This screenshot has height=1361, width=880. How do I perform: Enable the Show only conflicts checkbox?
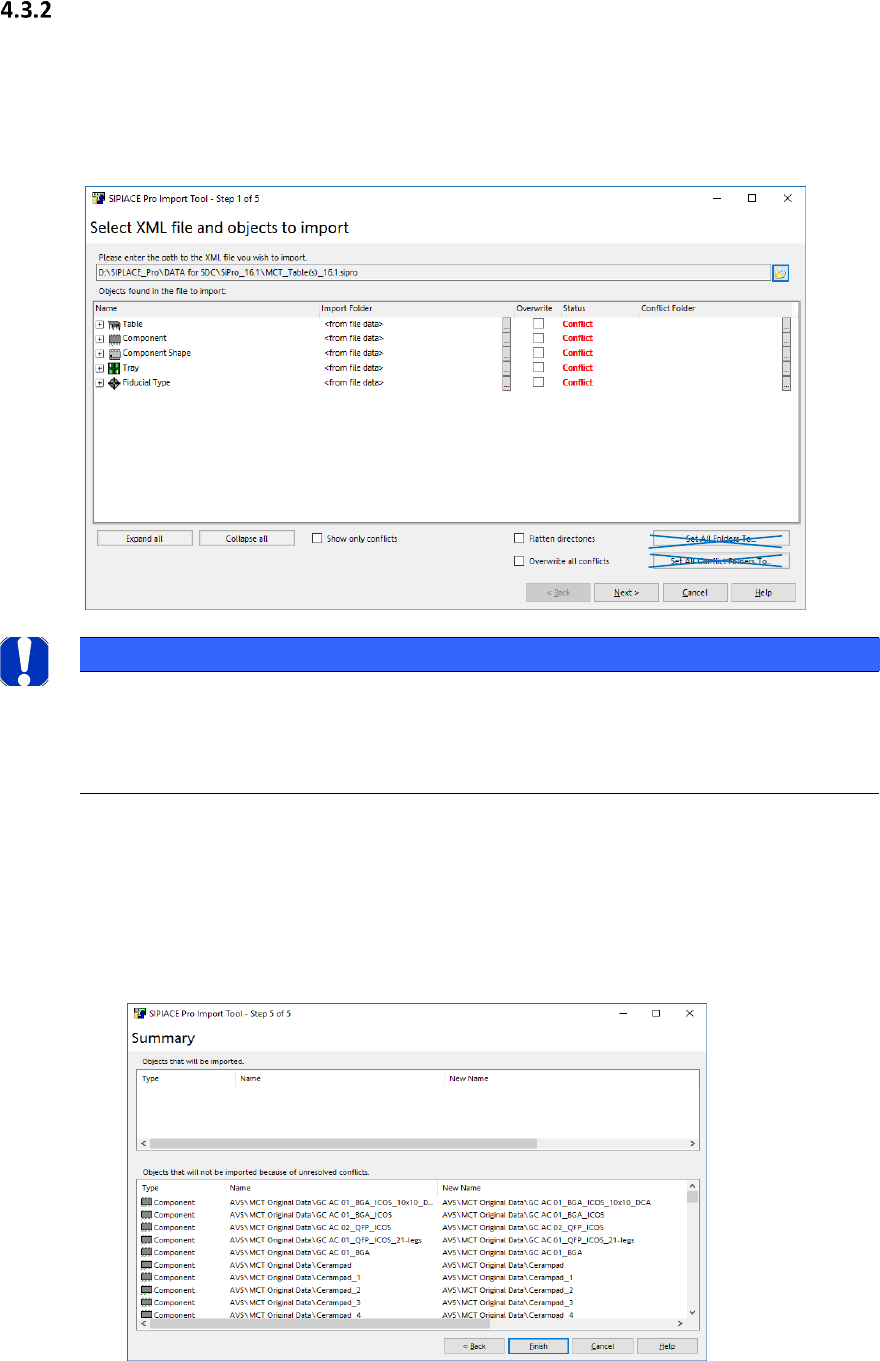317,538
